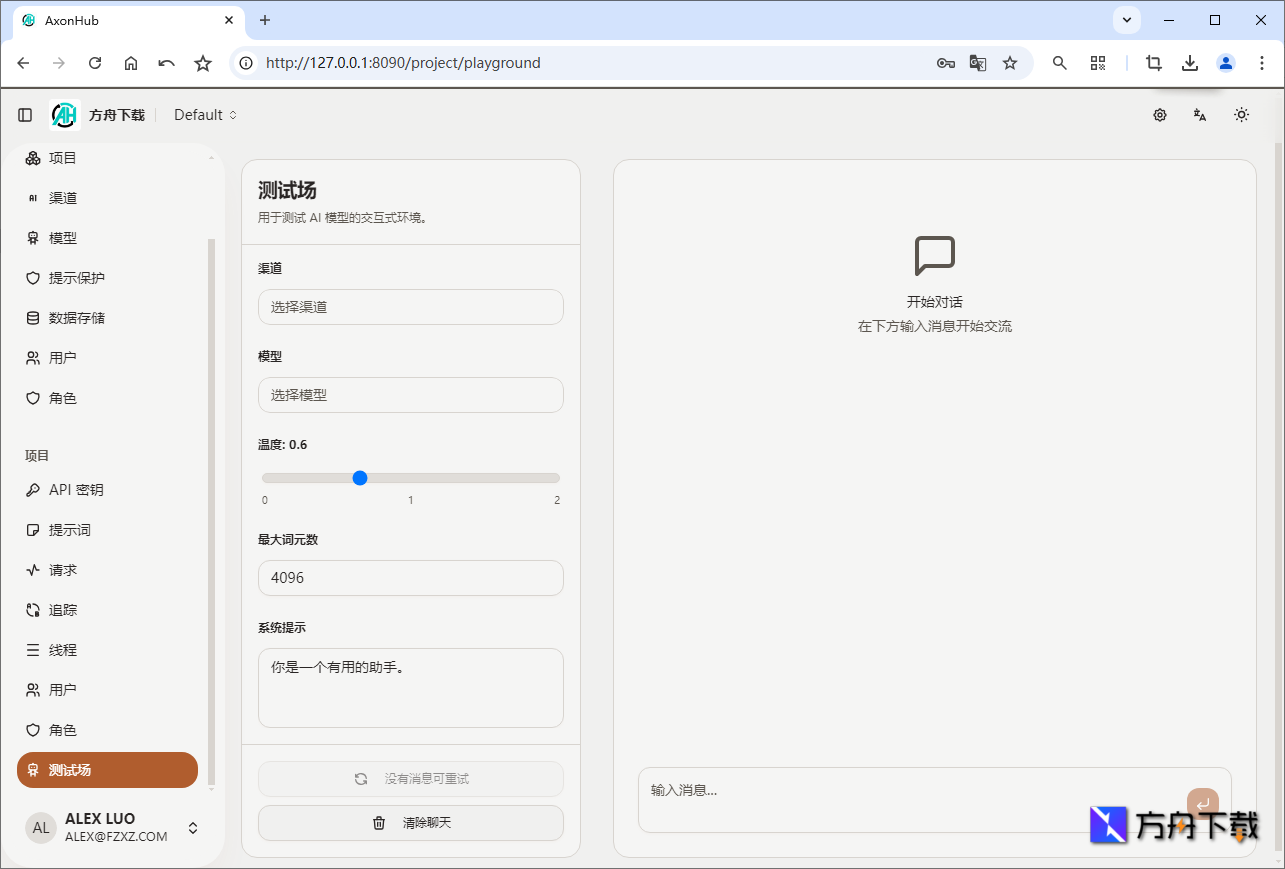Open the API 密钥 section
Image resolution: width=1285 pixels, height=869 pixels.
pos(75,489)
